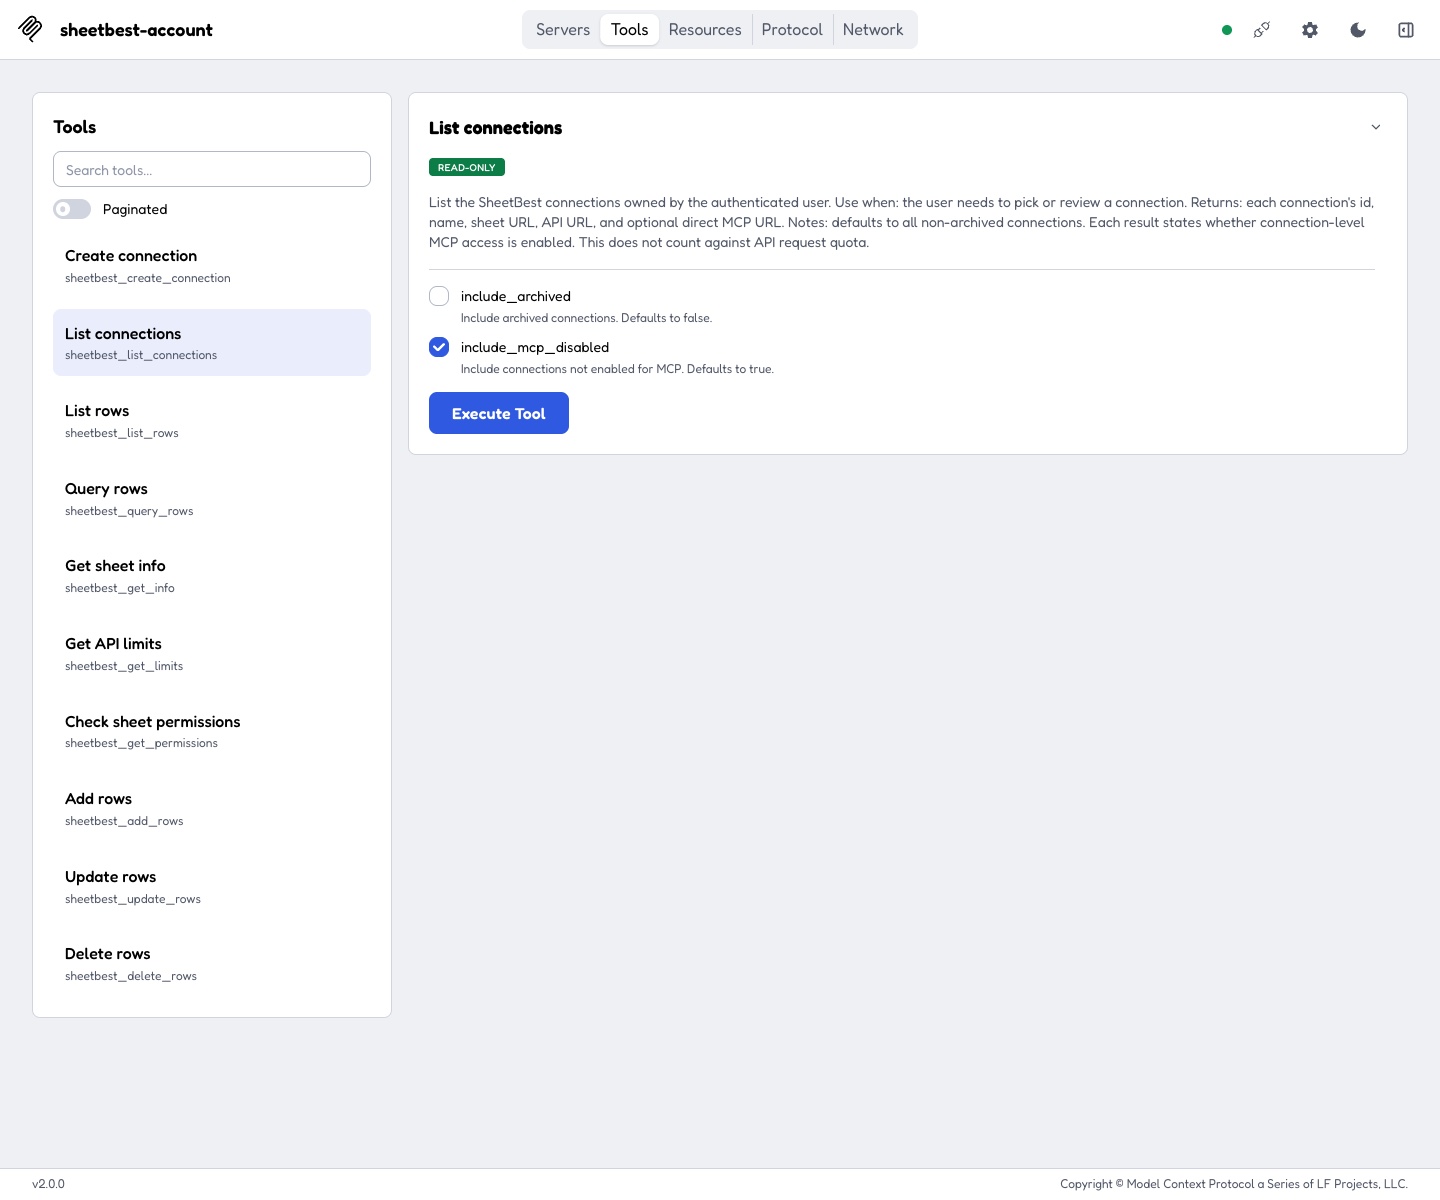This screenshot has width=1440, height=1200.
Task: Select the Get sheet info tool
Action: pos(212,576)
